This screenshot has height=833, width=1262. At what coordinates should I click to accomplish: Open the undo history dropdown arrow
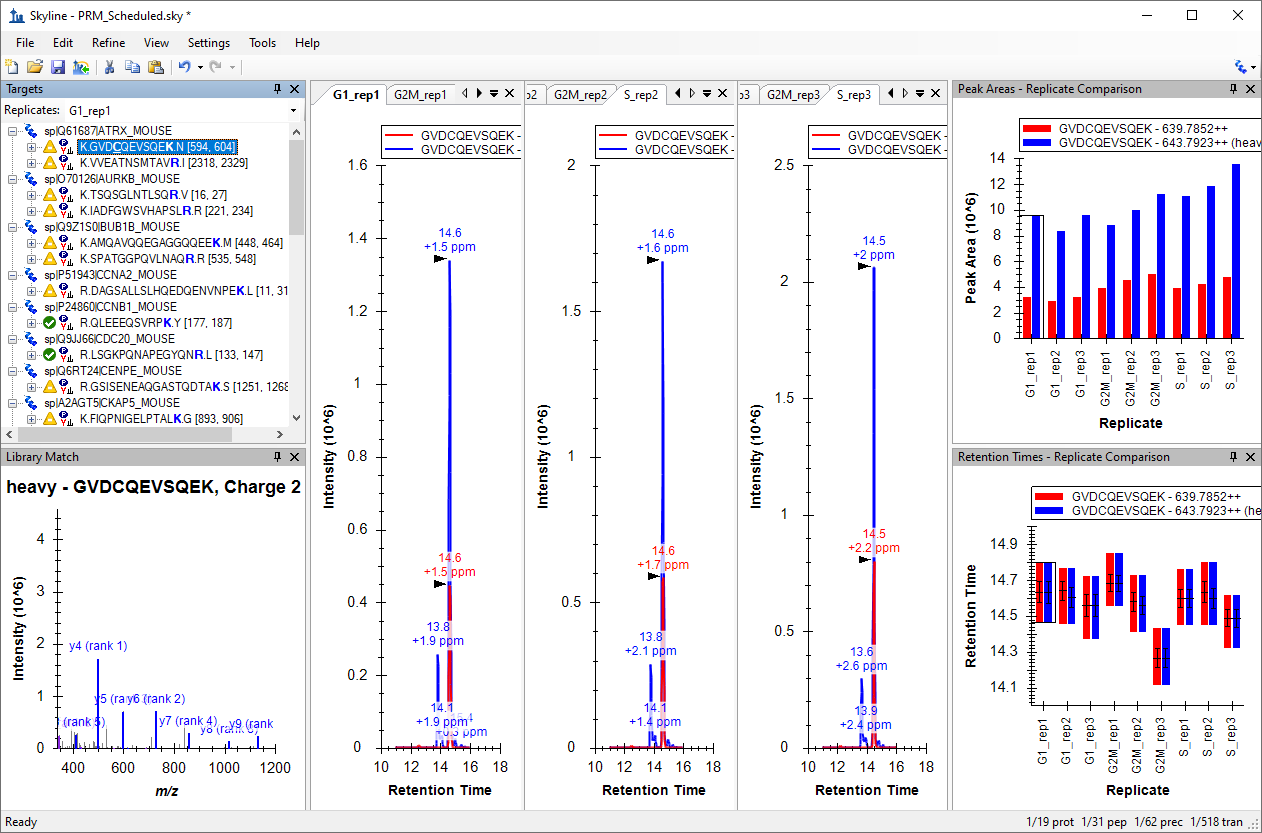pyautogui.click(x=200, y=67)
